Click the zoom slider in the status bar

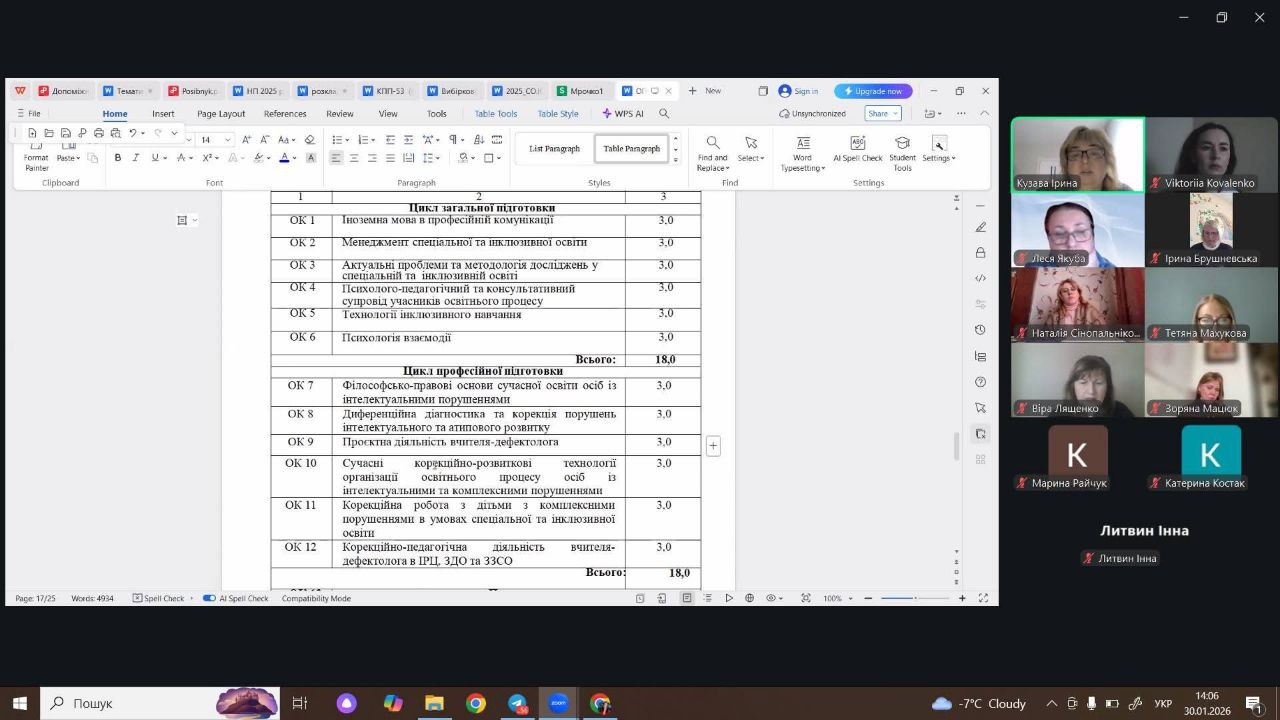coord(914,598)
